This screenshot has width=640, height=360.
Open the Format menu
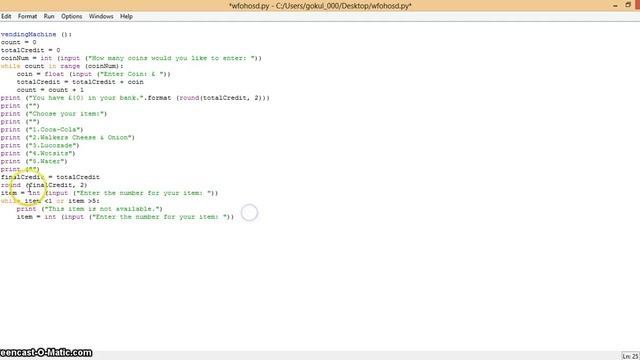(x=27, y=16)
